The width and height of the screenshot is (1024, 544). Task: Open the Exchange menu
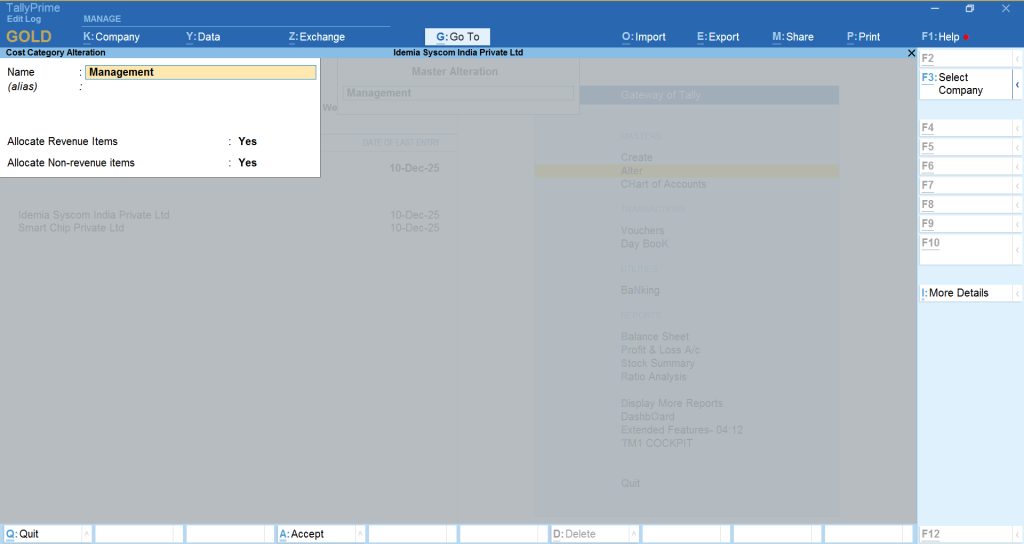[316, 37]
